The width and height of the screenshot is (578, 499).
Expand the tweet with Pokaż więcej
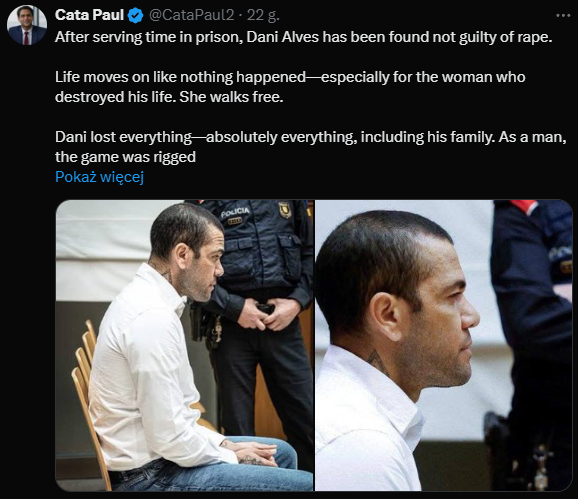click(x=99, y=177)
